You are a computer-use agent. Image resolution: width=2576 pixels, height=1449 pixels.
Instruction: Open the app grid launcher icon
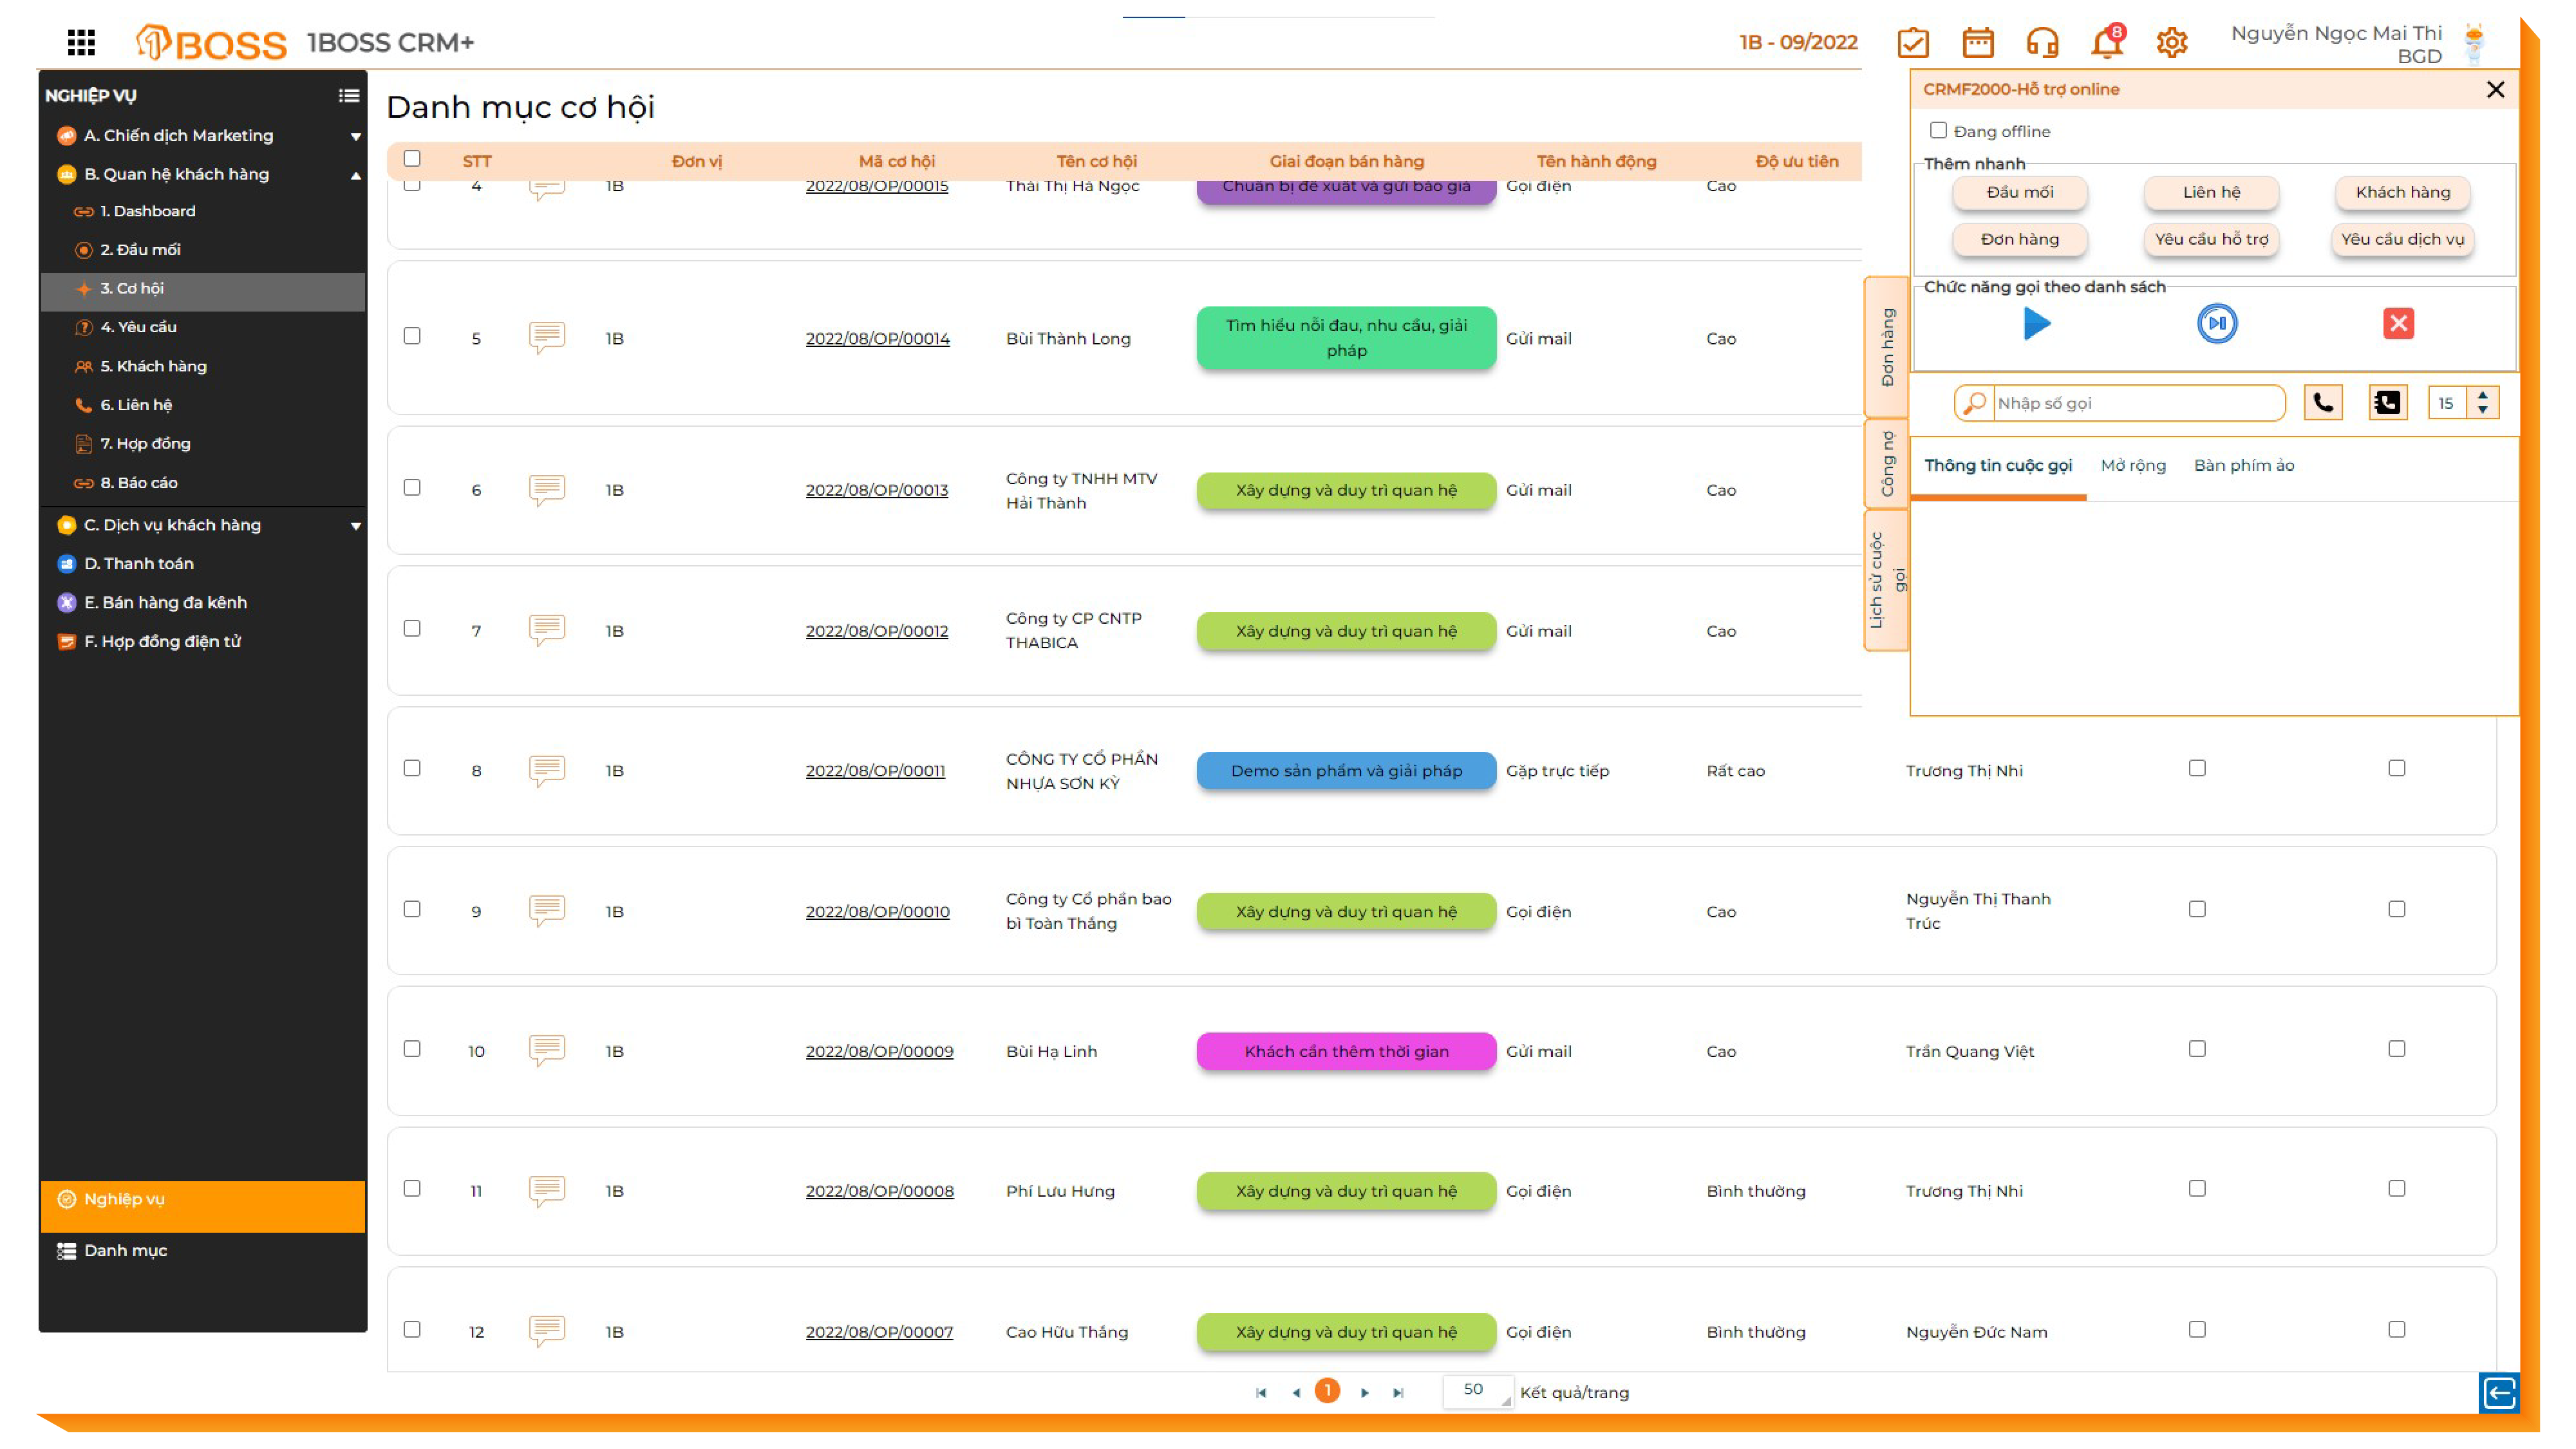(x=81, y=42)
